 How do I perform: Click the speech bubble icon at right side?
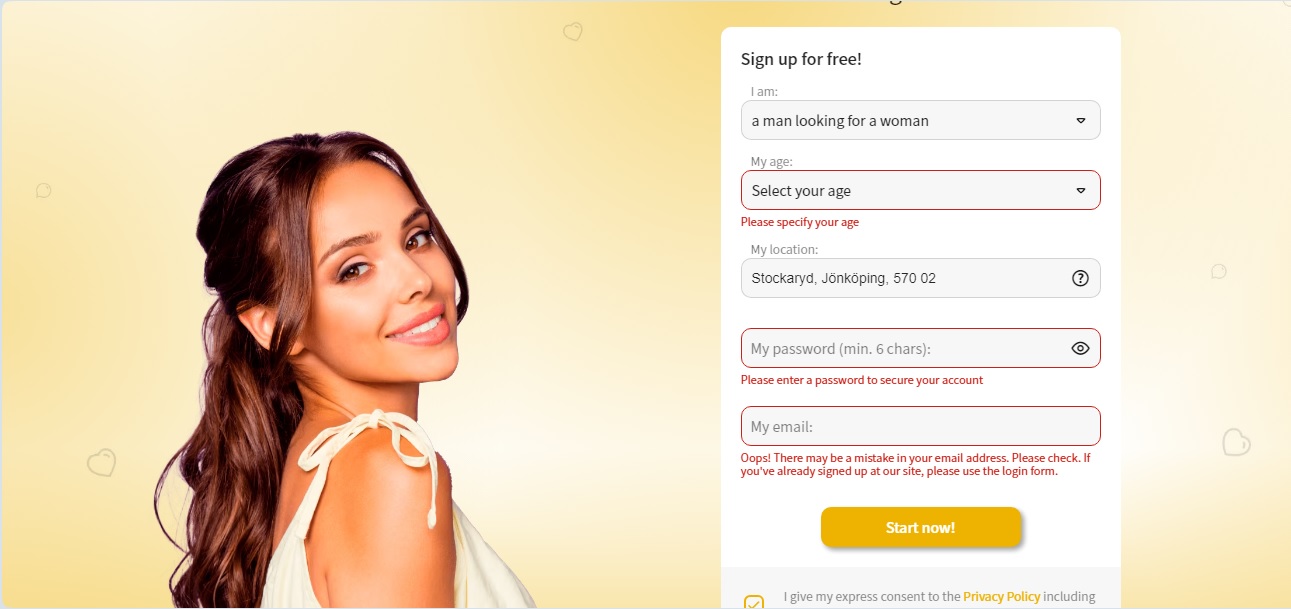coord(1219,272)
